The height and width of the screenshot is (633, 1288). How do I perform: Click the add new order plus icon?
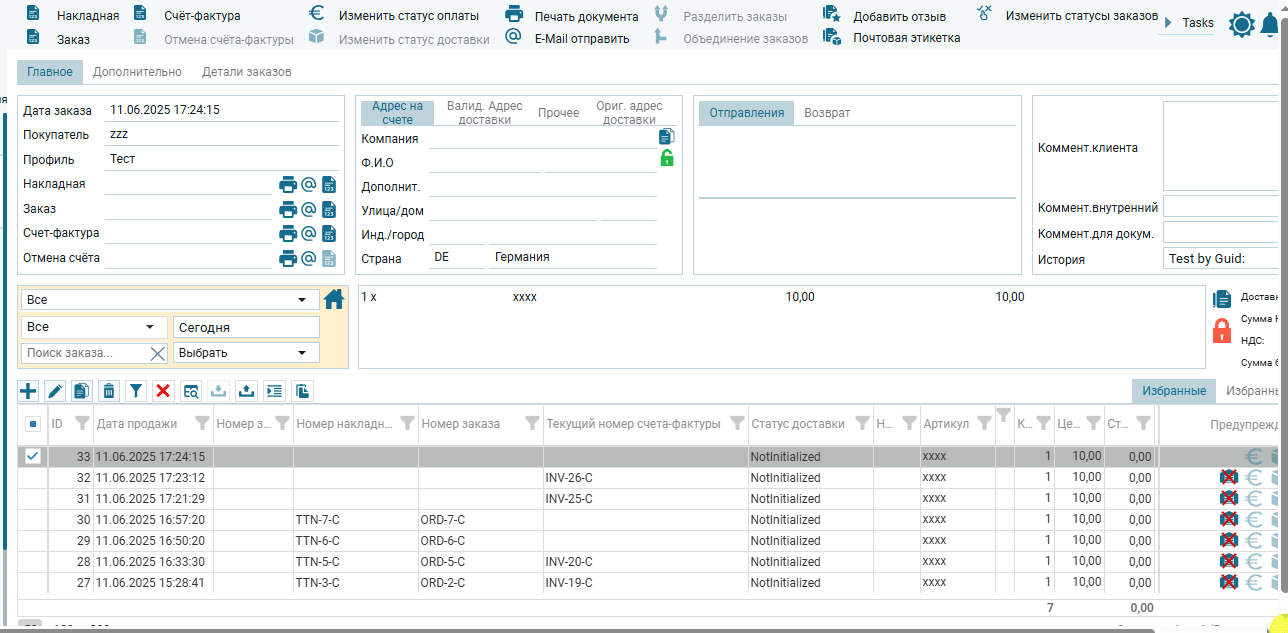(28, 391)
